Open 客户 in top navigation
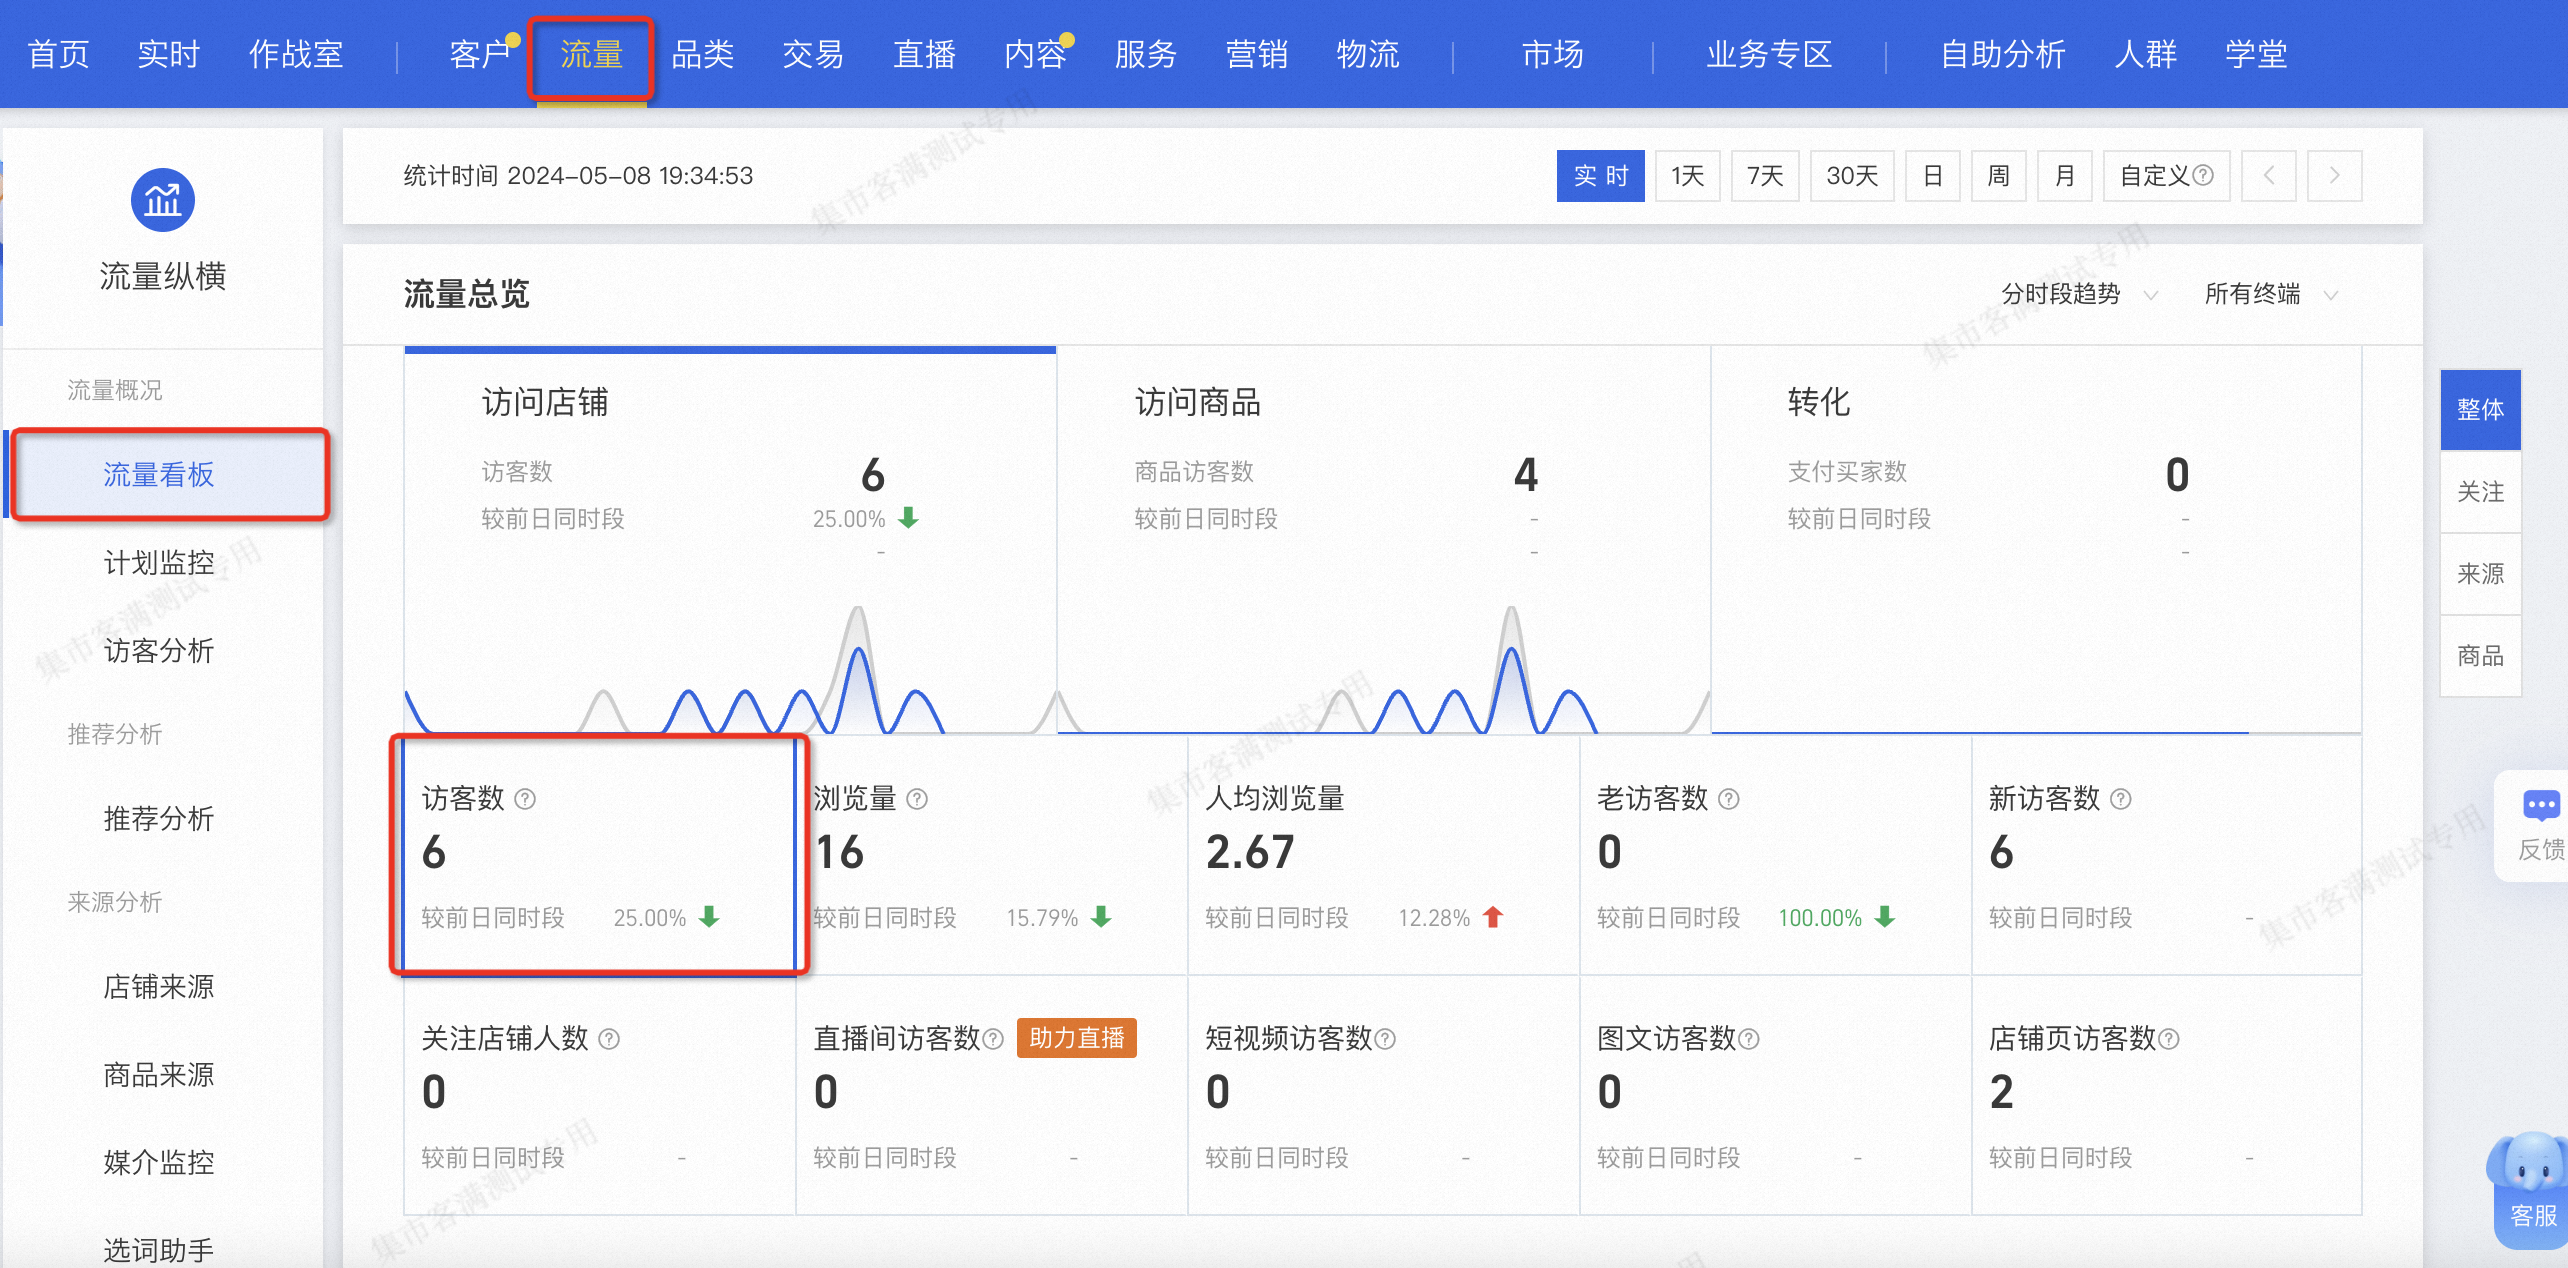Image resolution: width=2568 pixels, height=1268 pixels. (480, 54)
